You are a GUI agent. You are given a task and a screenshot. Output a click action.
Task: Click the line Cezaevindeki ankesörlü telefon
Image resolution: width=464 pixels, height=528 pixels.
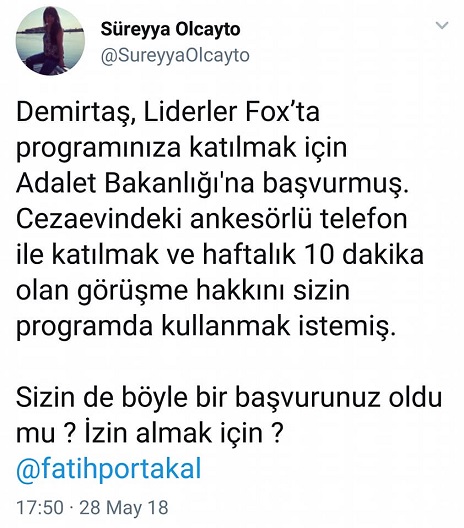(212, 219)
